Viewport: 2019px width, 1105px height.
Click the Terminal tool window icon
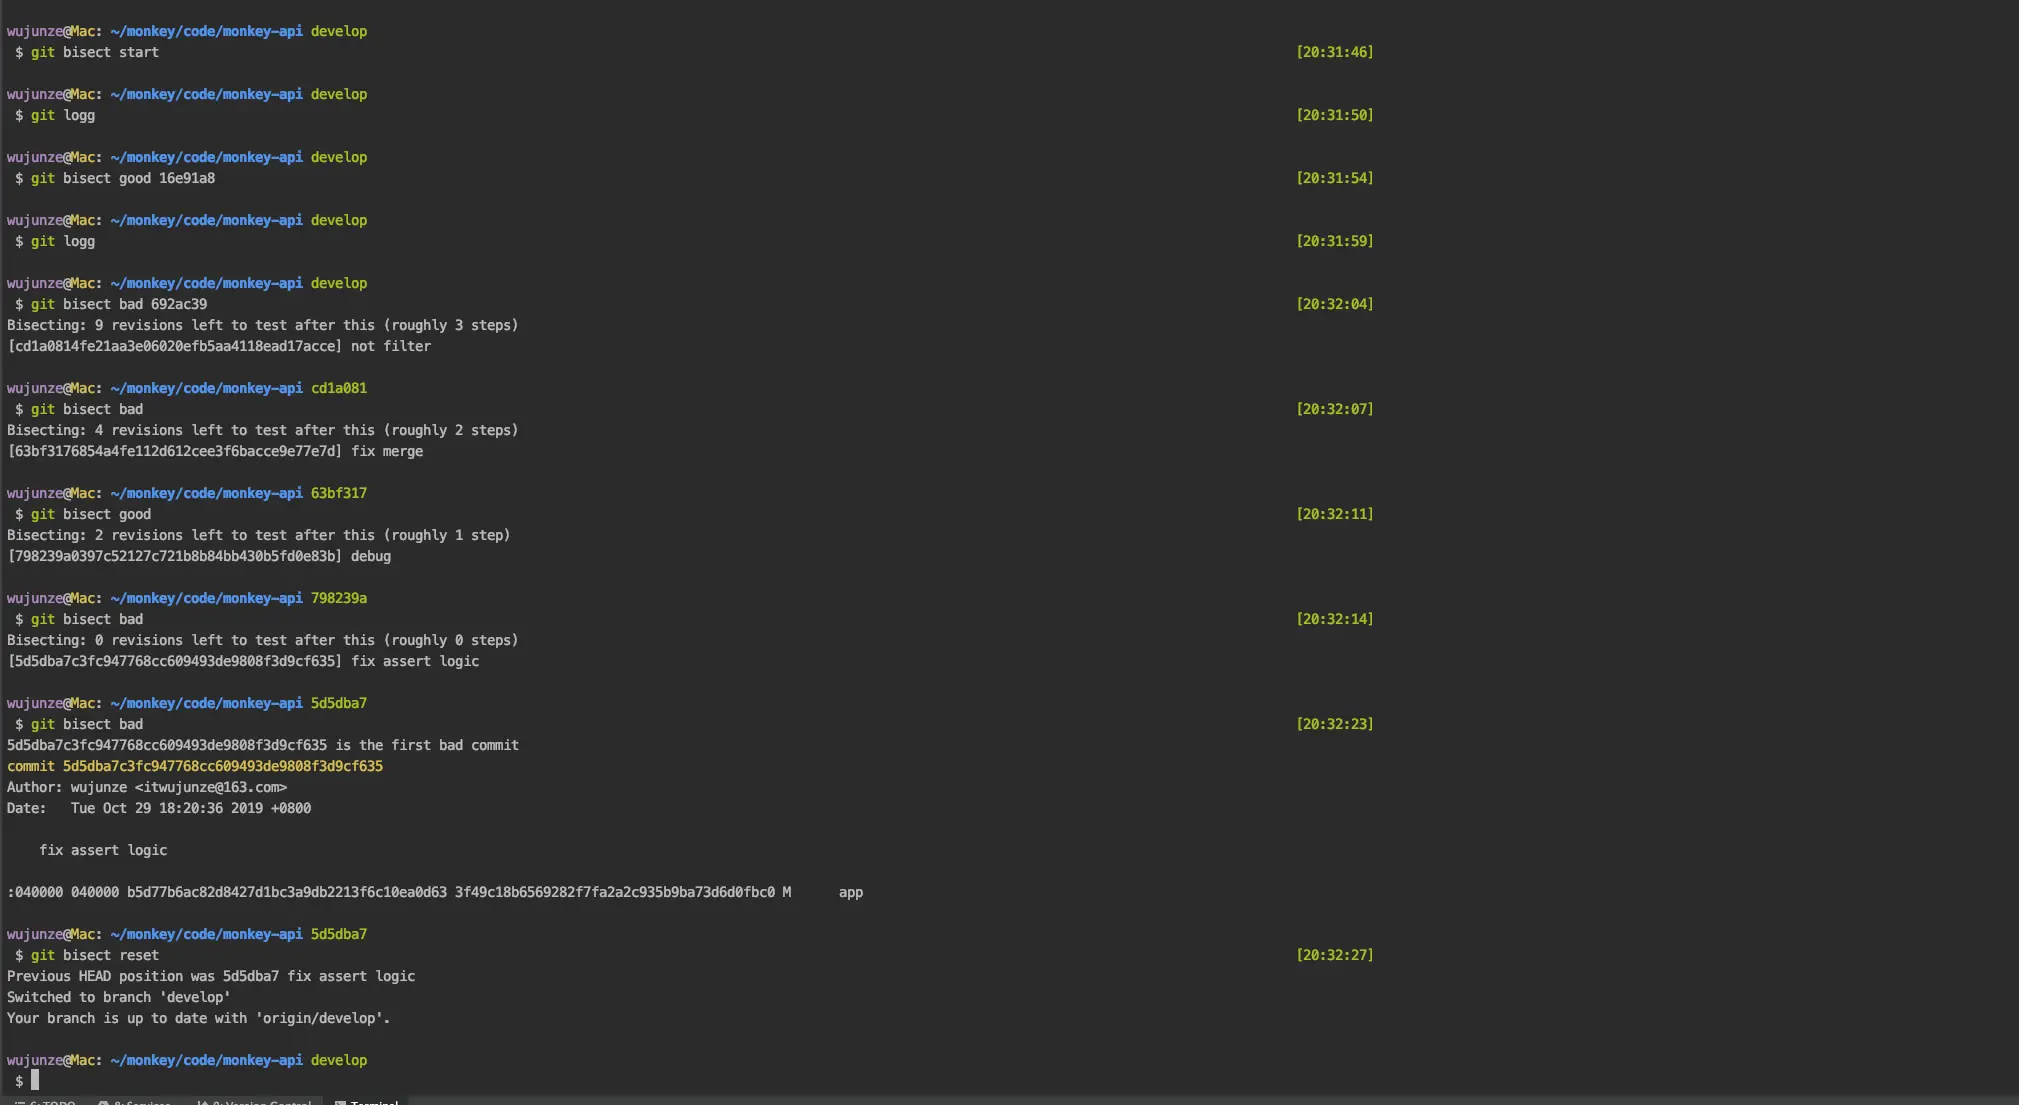coord(340,1102)
